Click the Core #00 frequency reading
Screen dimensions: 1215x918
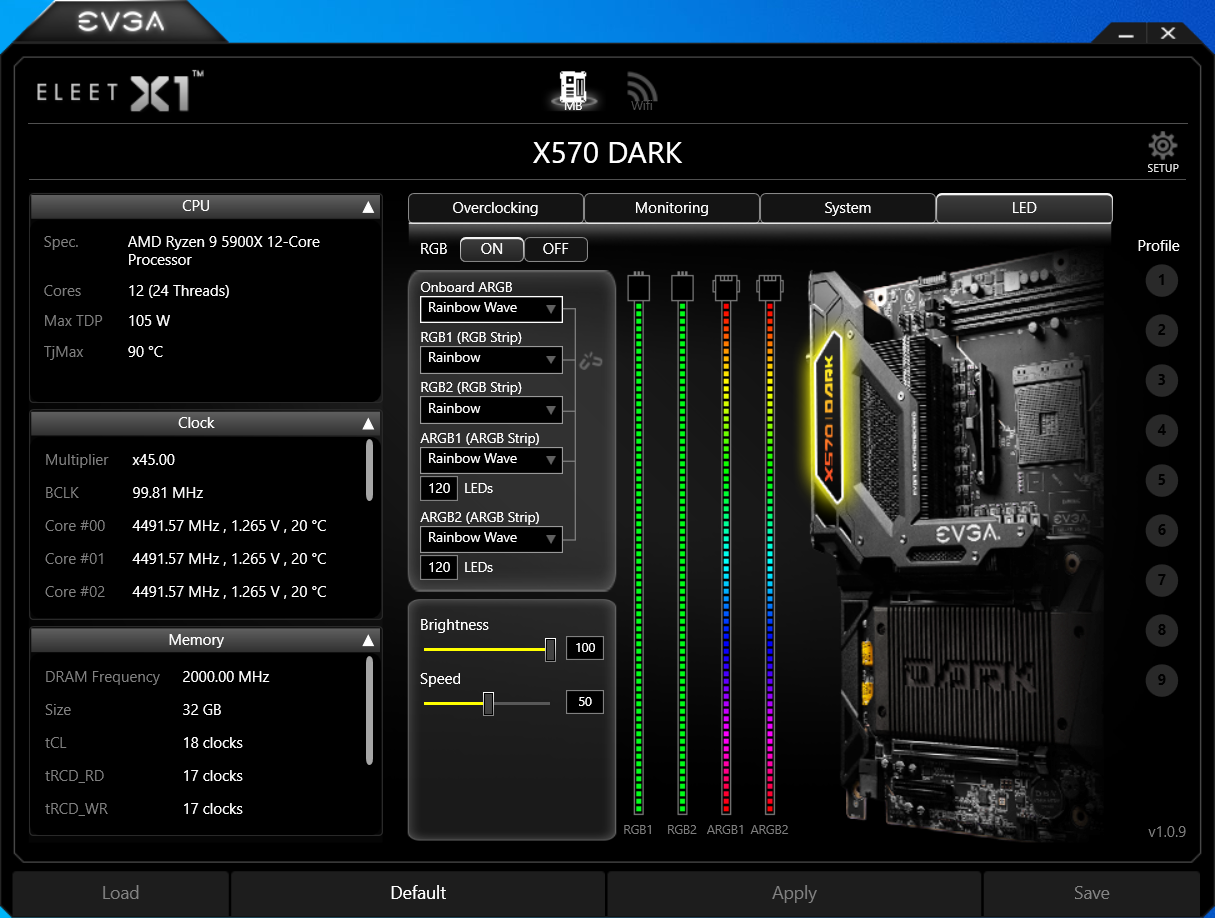pyautogui.click(x=229, y=526)
